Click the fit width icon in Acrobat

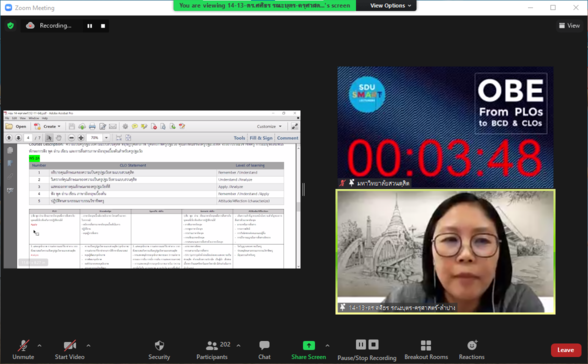tap(118, 138)
